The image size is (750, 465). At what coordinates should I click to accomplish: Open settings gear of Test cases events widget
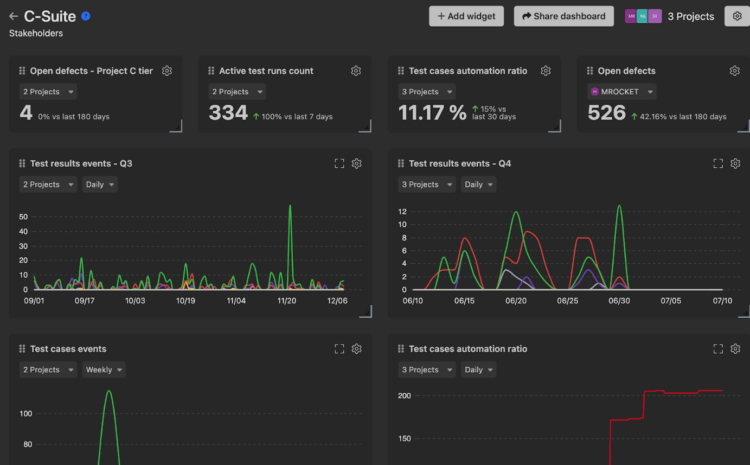356,349
